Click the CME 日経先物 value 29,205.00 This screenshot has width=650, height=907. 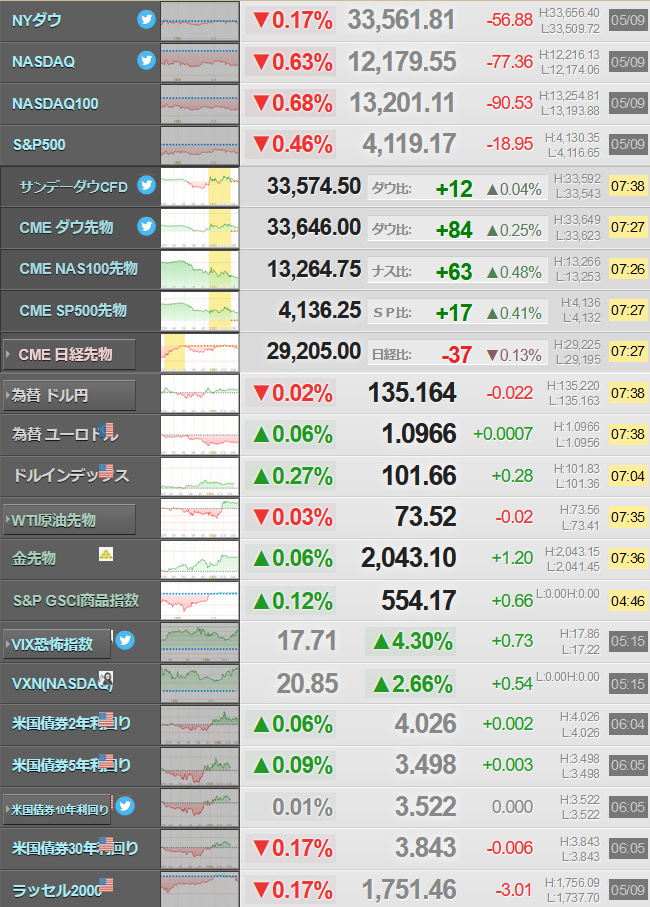313,352
